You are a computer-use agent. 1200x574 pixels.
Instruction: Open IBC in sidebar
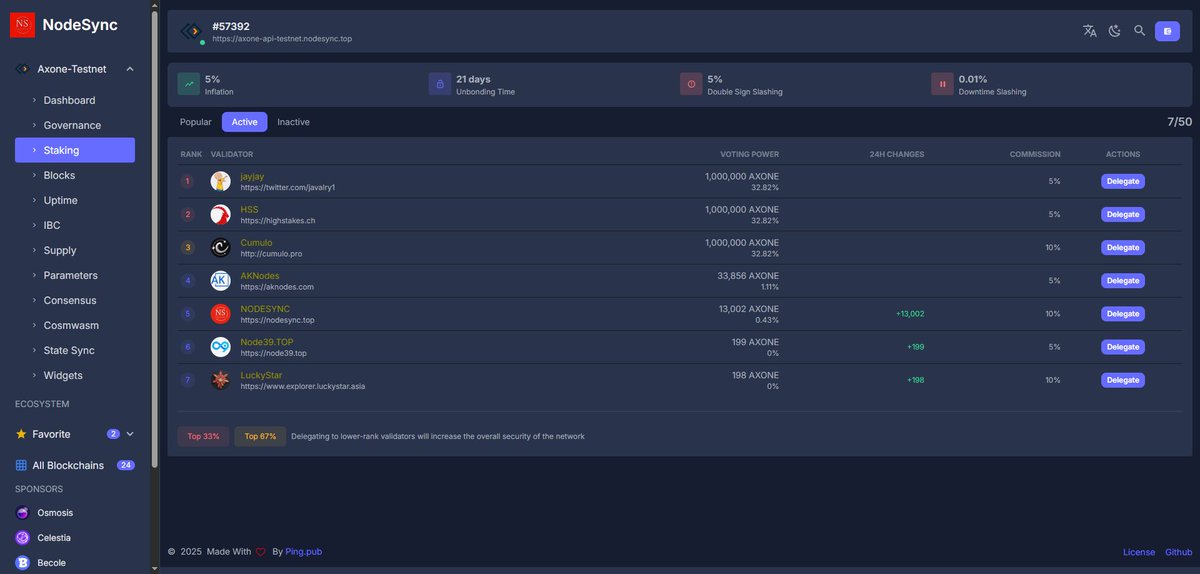[x=75, y=225]
